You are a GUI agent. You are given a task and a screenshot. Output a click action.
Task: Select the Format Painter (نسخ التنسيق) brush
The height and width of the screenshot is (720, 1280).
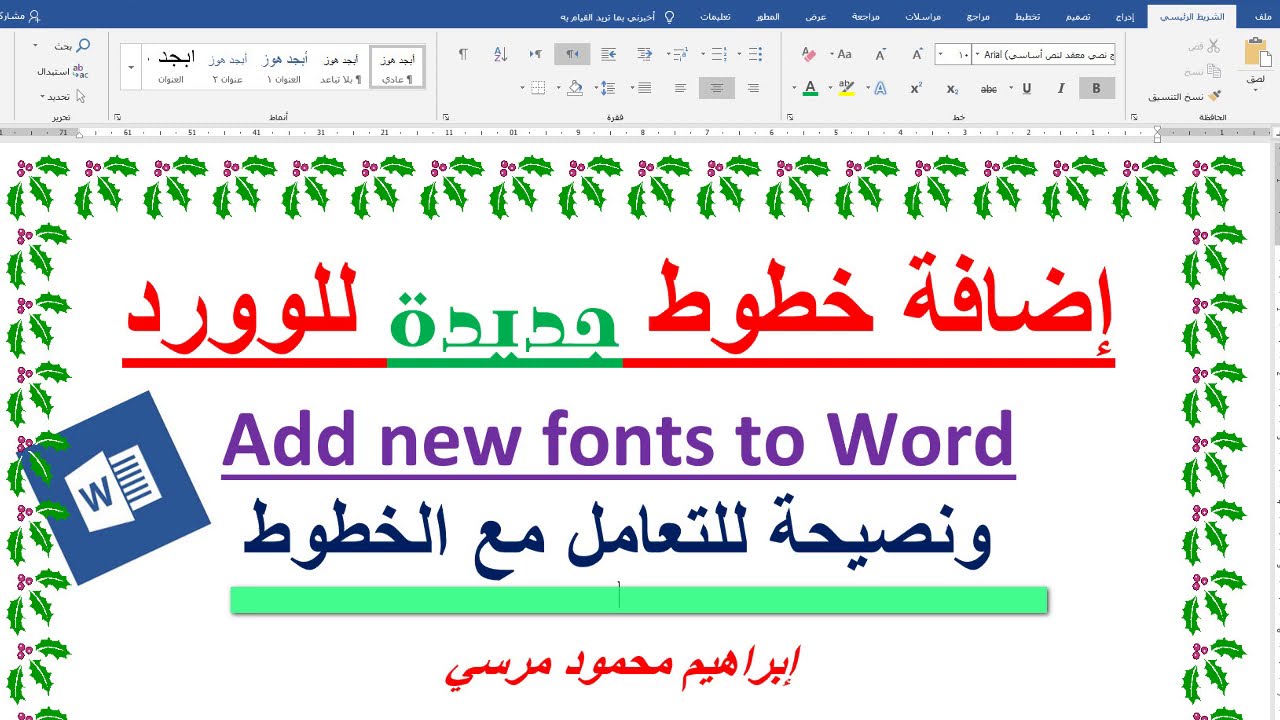pyautogui.click(x=1216, y=96)
